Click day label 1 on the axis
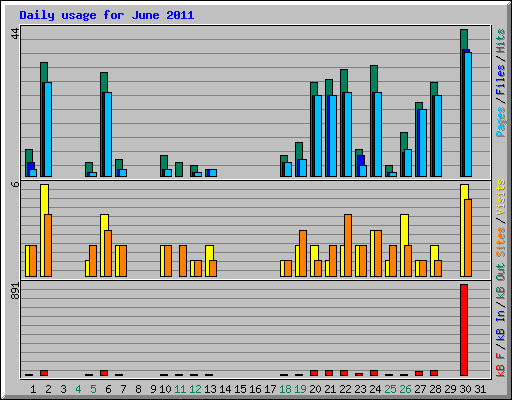 point(33,389)
